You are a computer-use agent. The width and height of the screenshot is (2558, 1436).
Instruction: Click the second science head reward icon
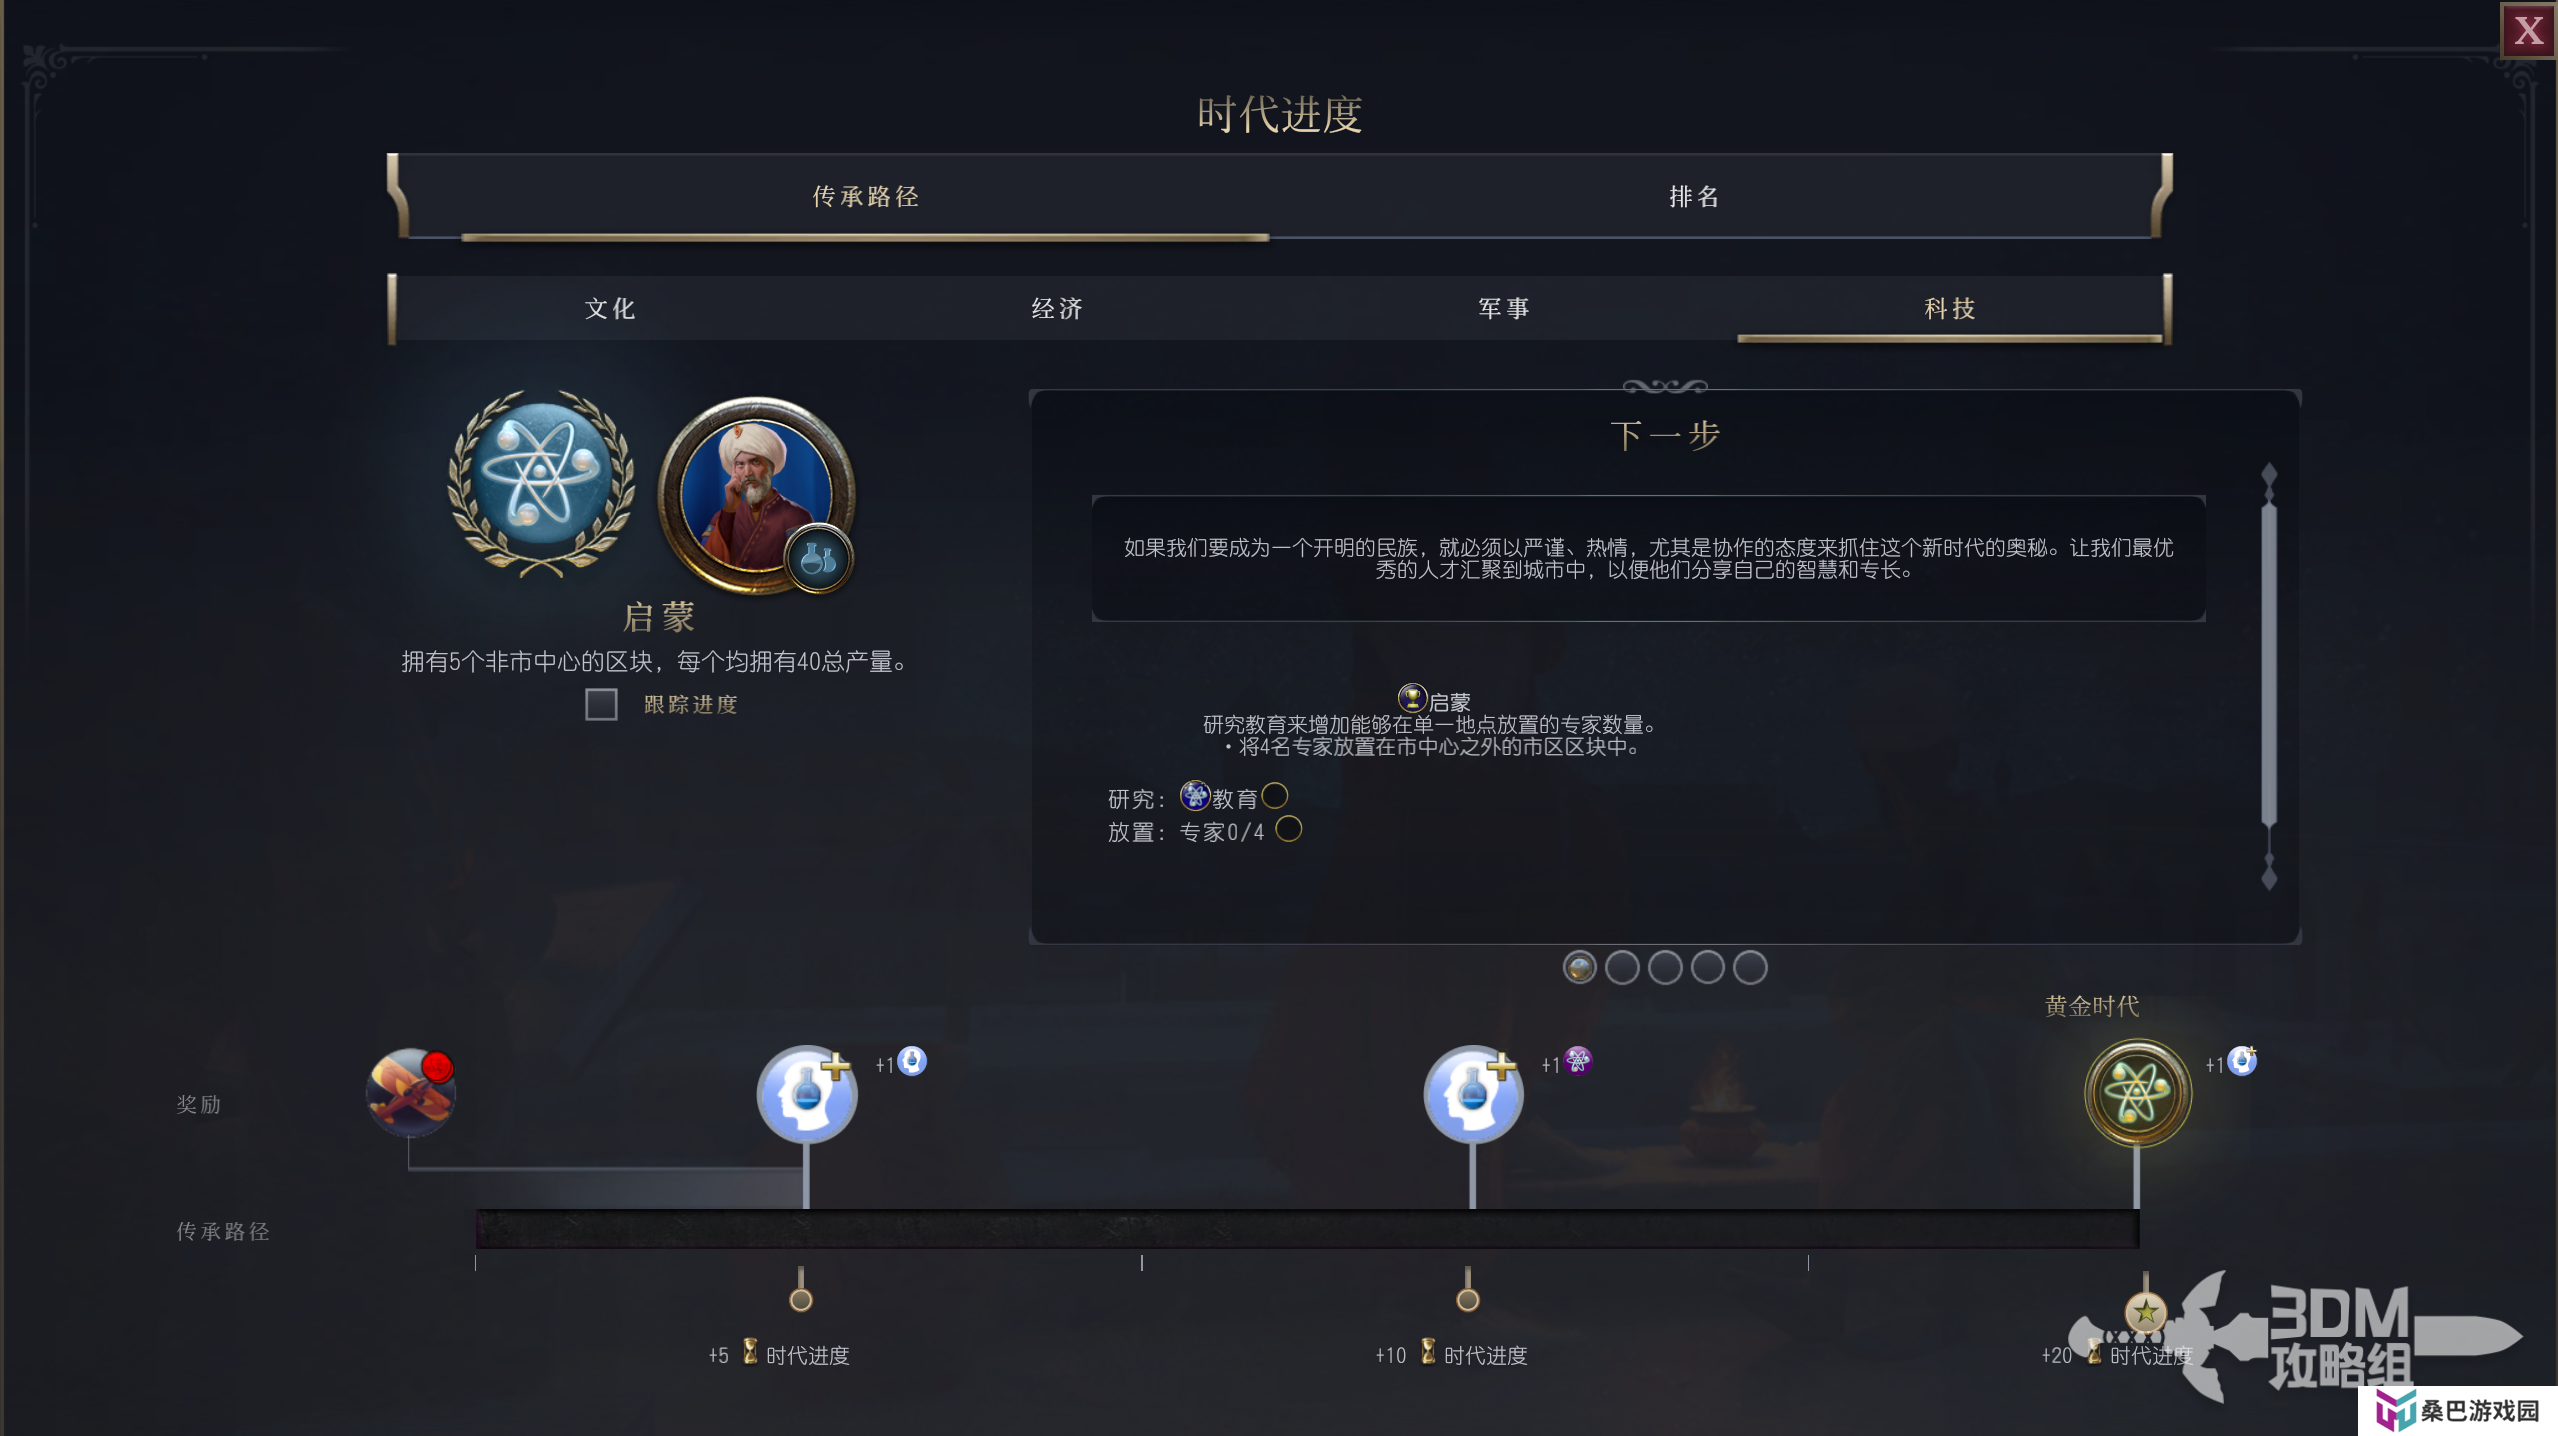(x=1473, y=1093)
